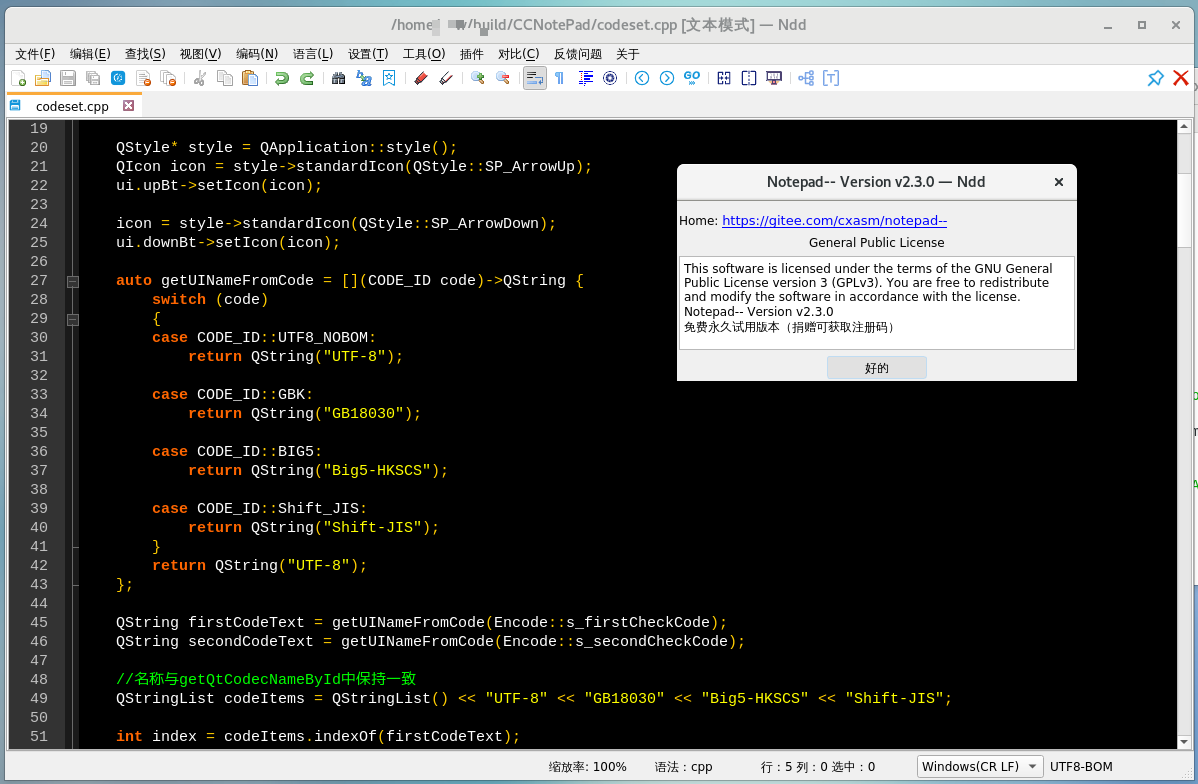The image size is (1198, 784).
Task: Collapse the code fold at line 27
Action: [x=72, y=282]
